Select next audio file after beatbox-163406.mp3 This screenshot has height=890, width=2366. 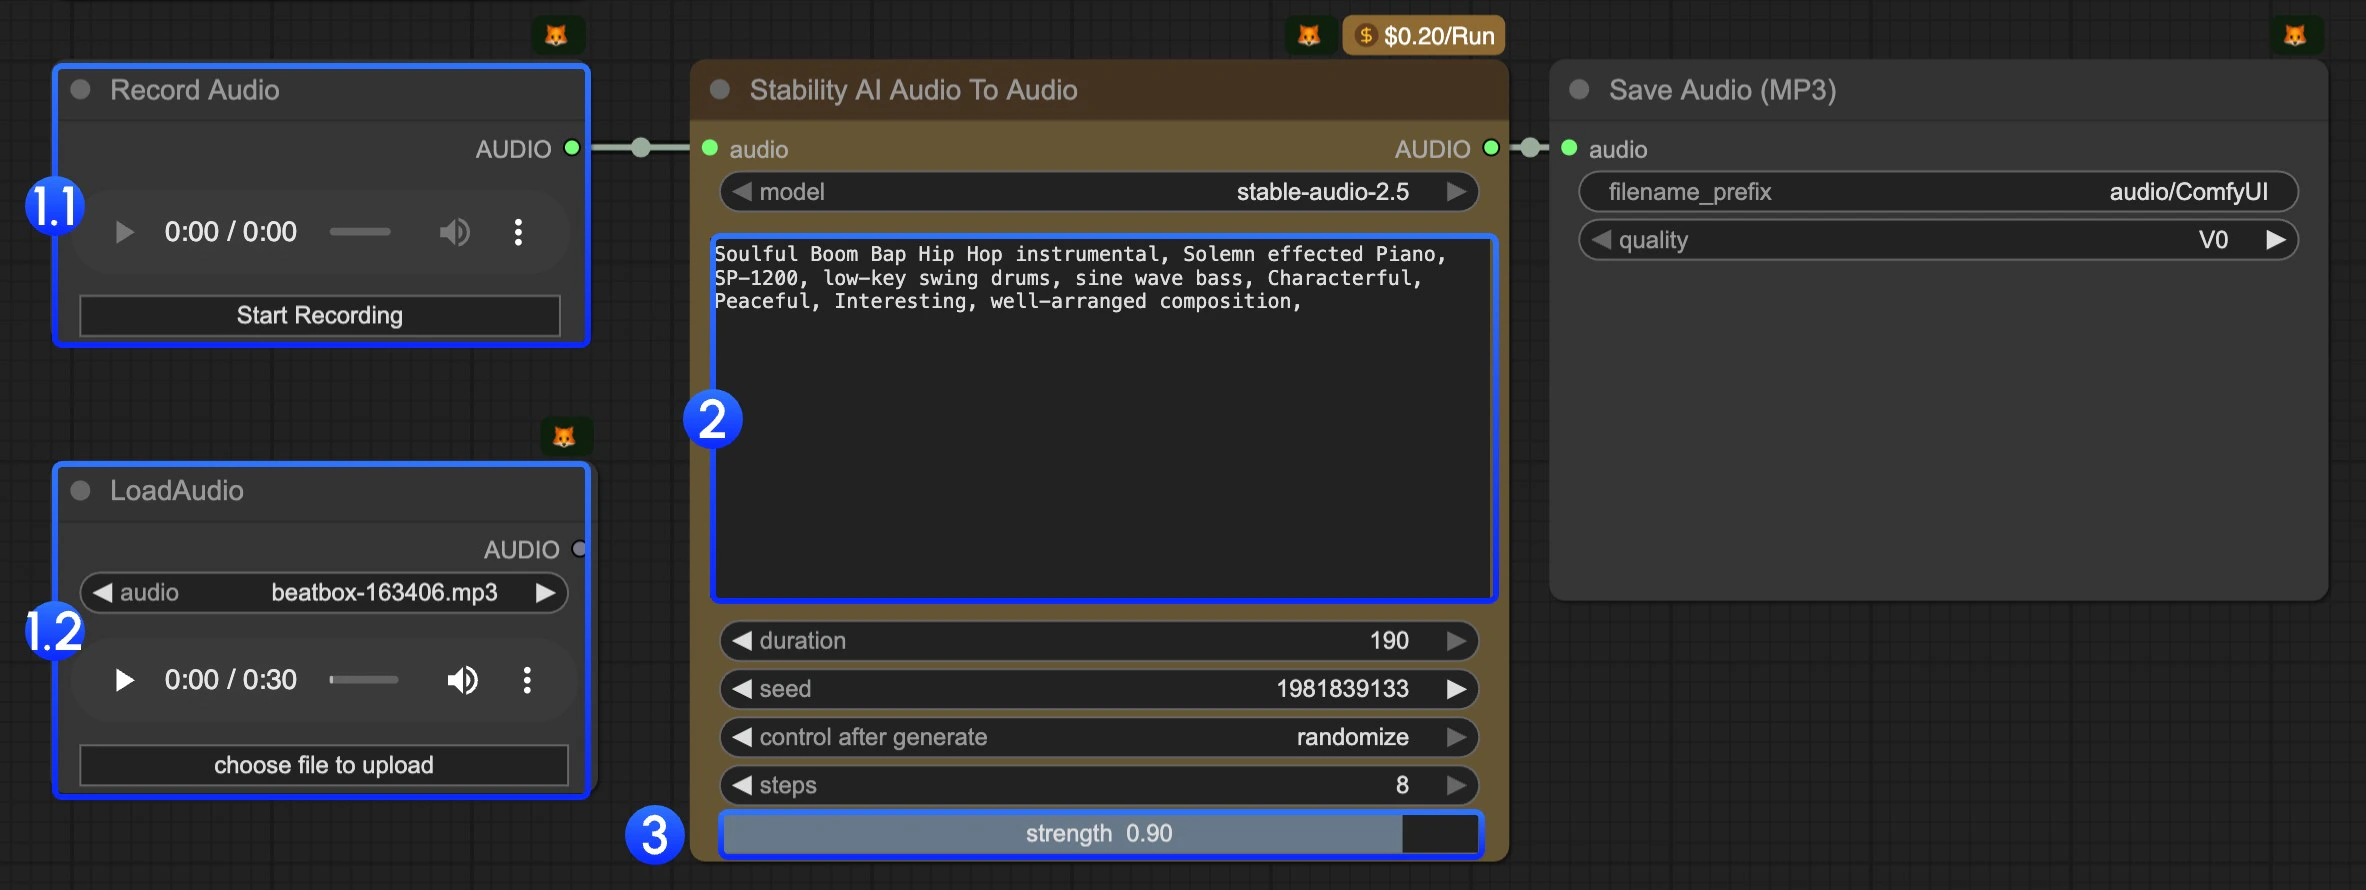tap(546, 593)
